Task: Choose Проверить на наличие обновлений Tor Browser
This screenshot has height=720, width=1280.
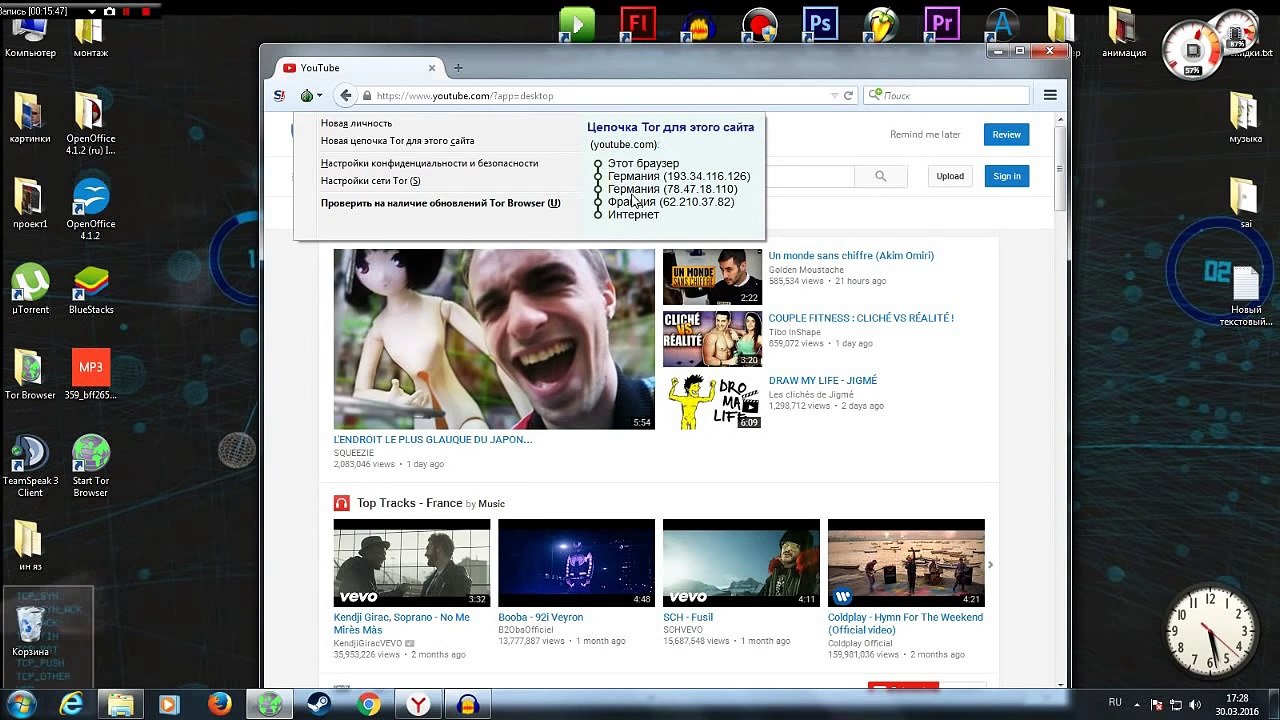Action: click(x=440, y=203)
